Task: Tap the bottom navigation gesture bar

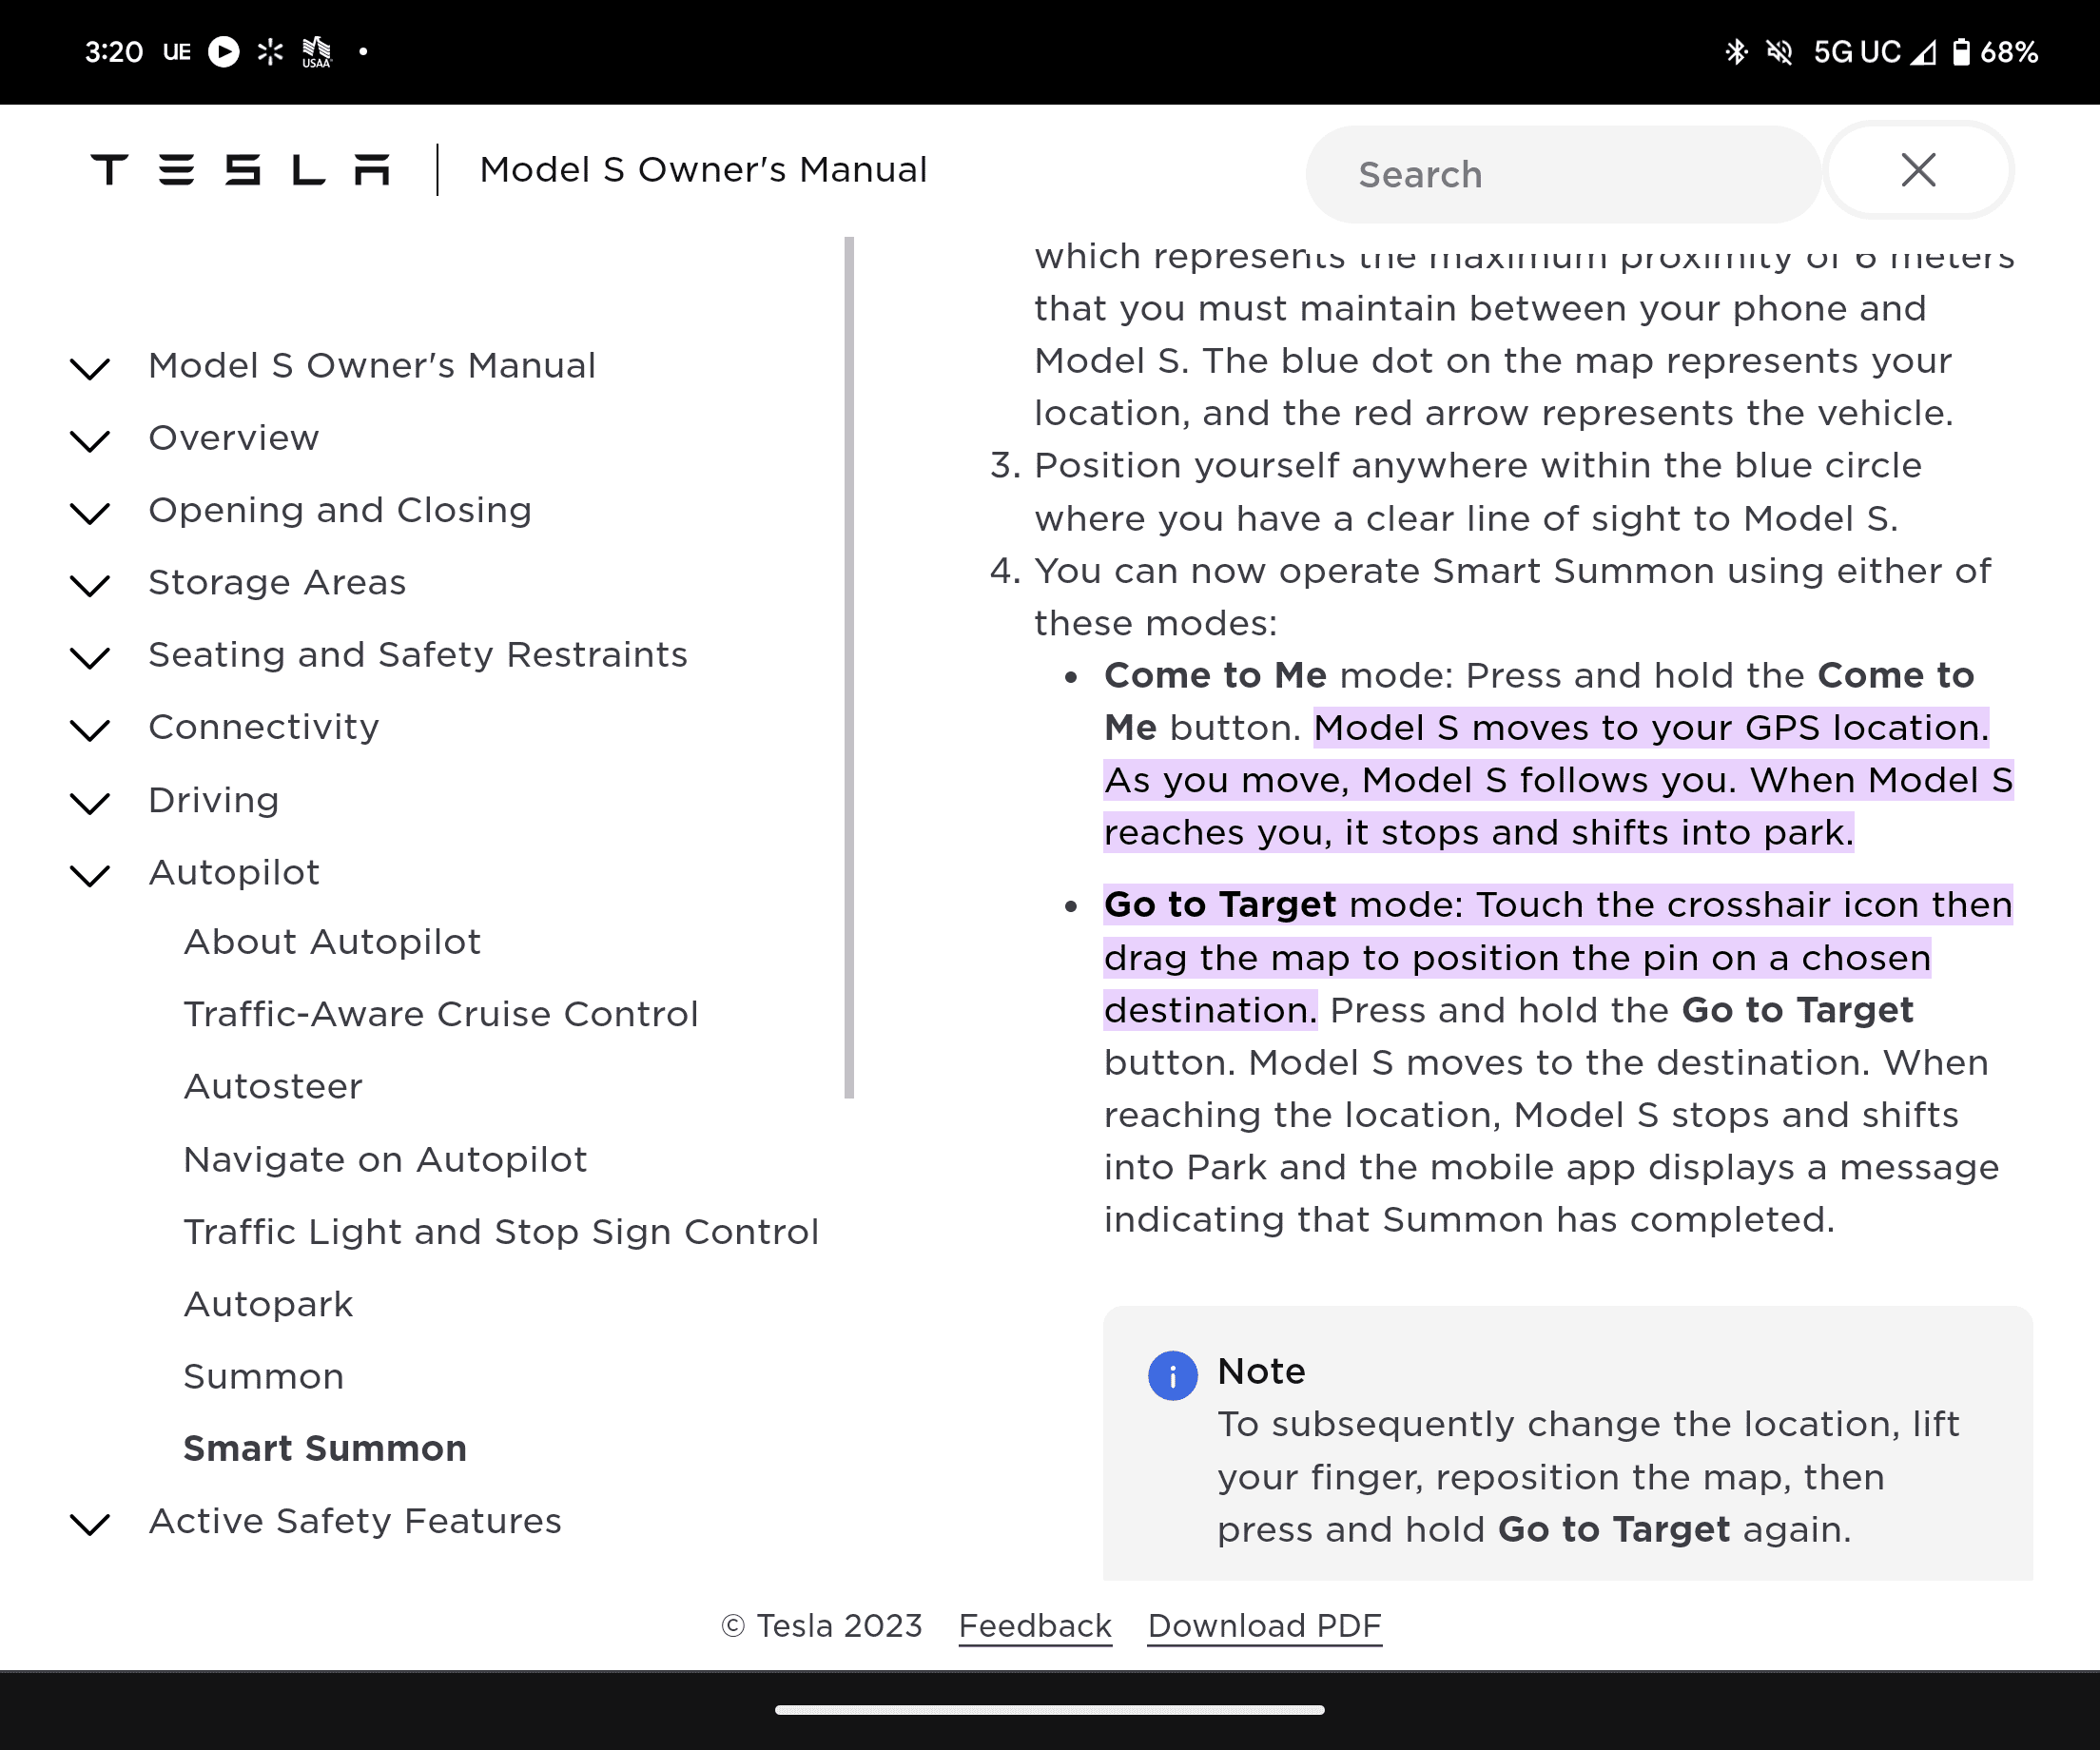Action: (x=1050, y=1709)
